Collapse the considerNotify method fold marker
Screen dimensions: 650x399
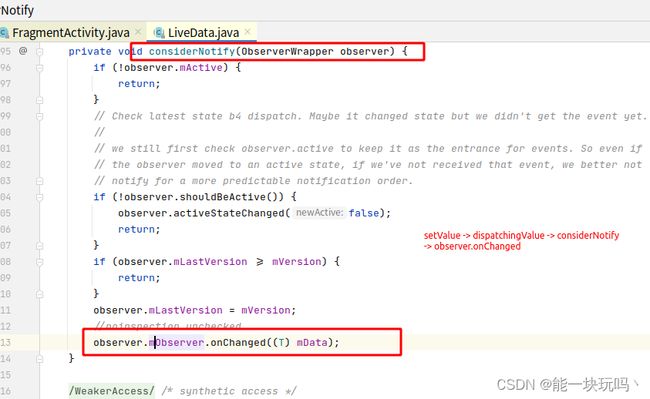39,52
